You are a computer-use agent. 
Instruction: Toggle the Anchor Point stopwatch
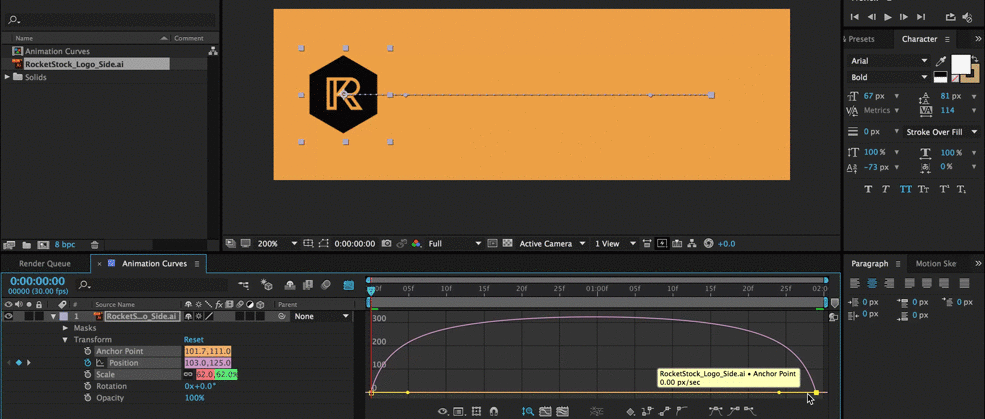click(x=88, y=351)
